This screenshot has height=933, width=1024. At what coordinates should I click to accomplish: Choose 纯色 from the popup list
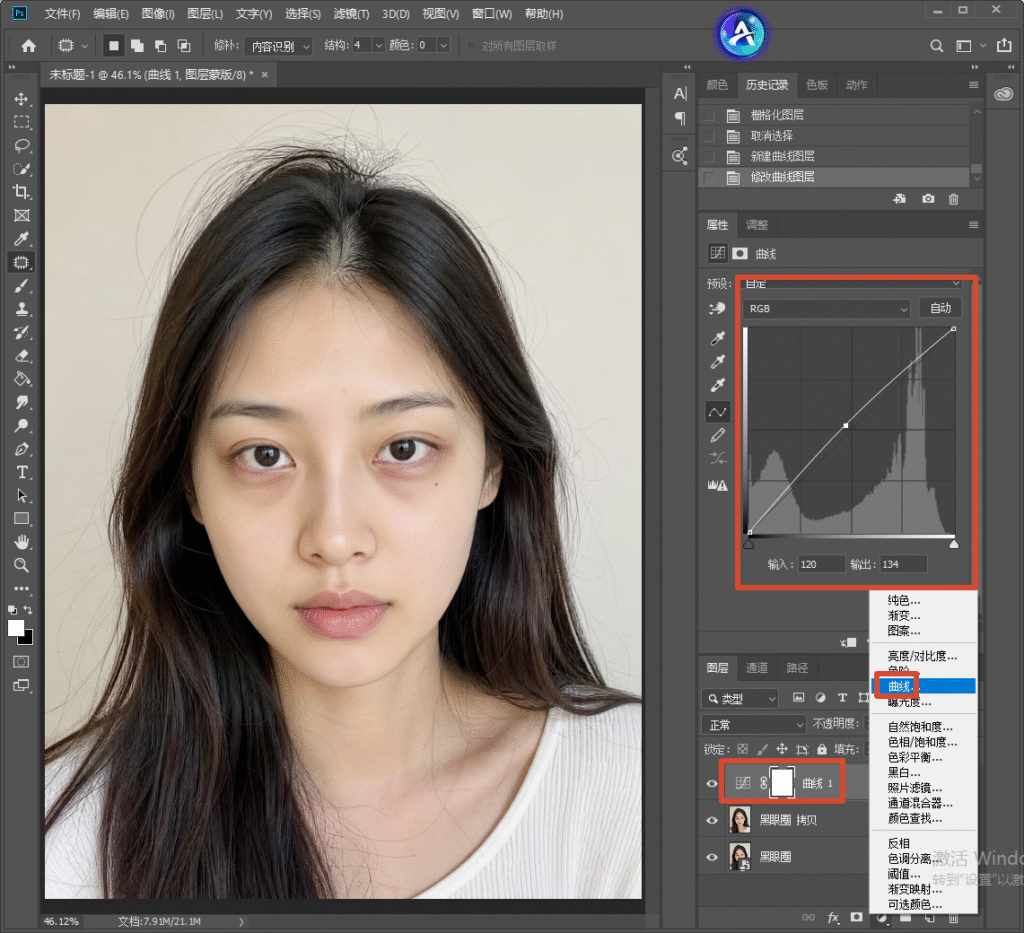923,600
